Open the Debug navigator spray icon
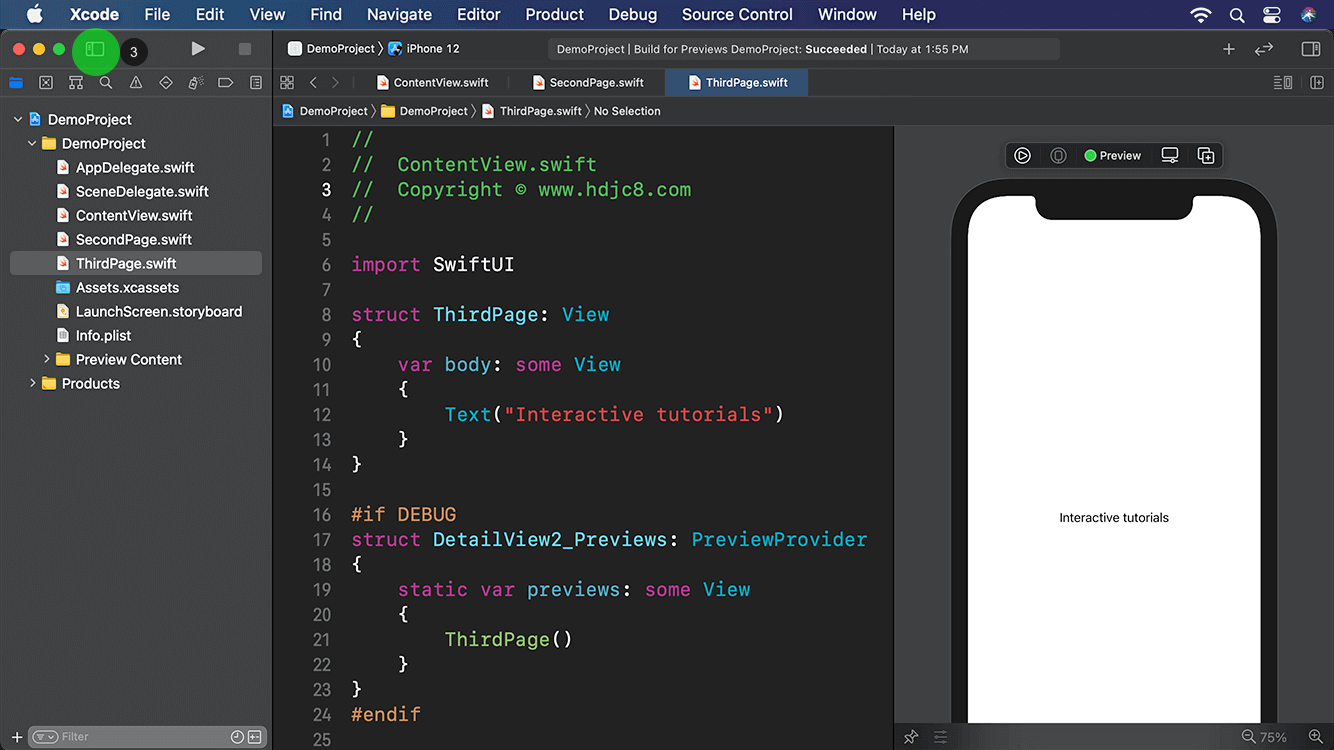Image resolution: width=1334 pixels, height=750 pixels. (196, 83)
